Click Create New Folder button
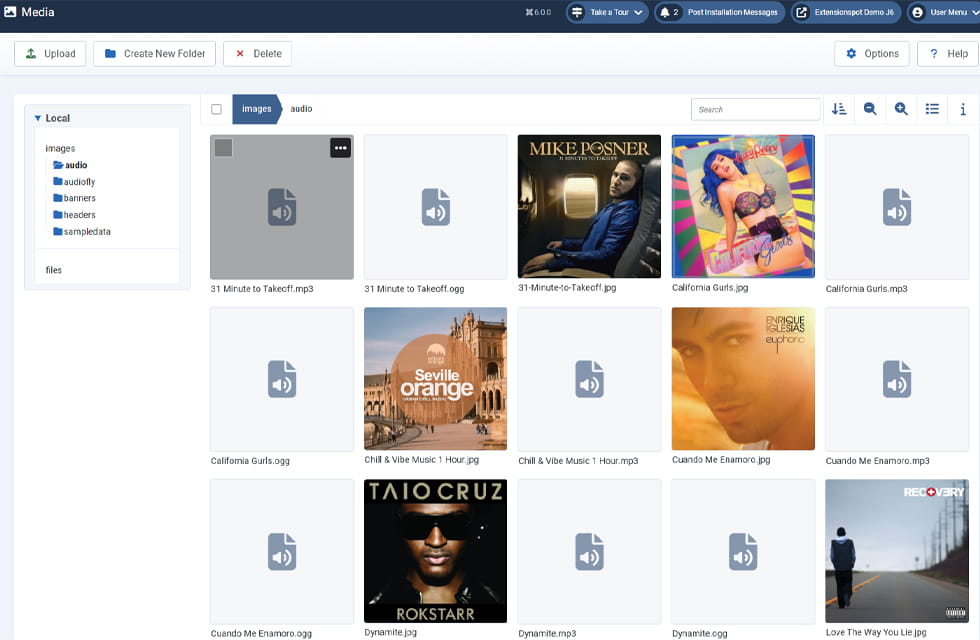The height and width of the screenshot is (640, 980). [x=154, y=54]
